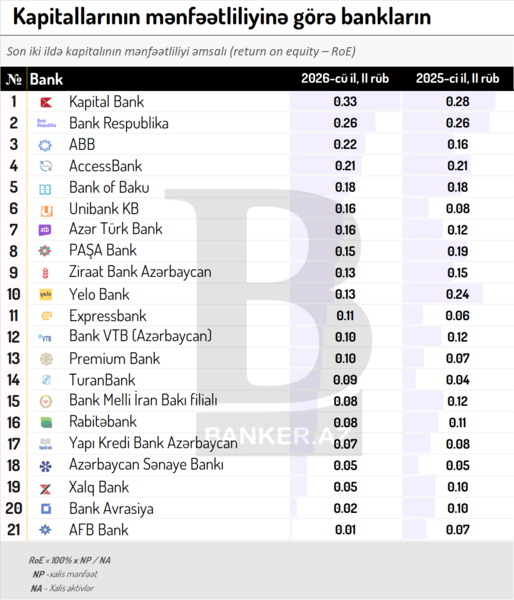This screenshot has height=600, width=514.
Task: Click ABB's 2026 value 0.22
Action: pyautogui.click(x=345, y=144)
